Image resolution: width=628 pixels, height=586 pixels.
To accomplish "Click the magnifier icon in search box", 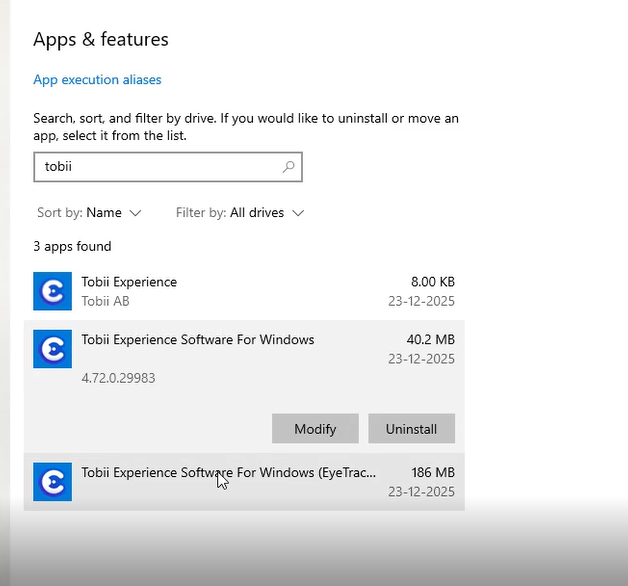I will (x=288, y=167).
